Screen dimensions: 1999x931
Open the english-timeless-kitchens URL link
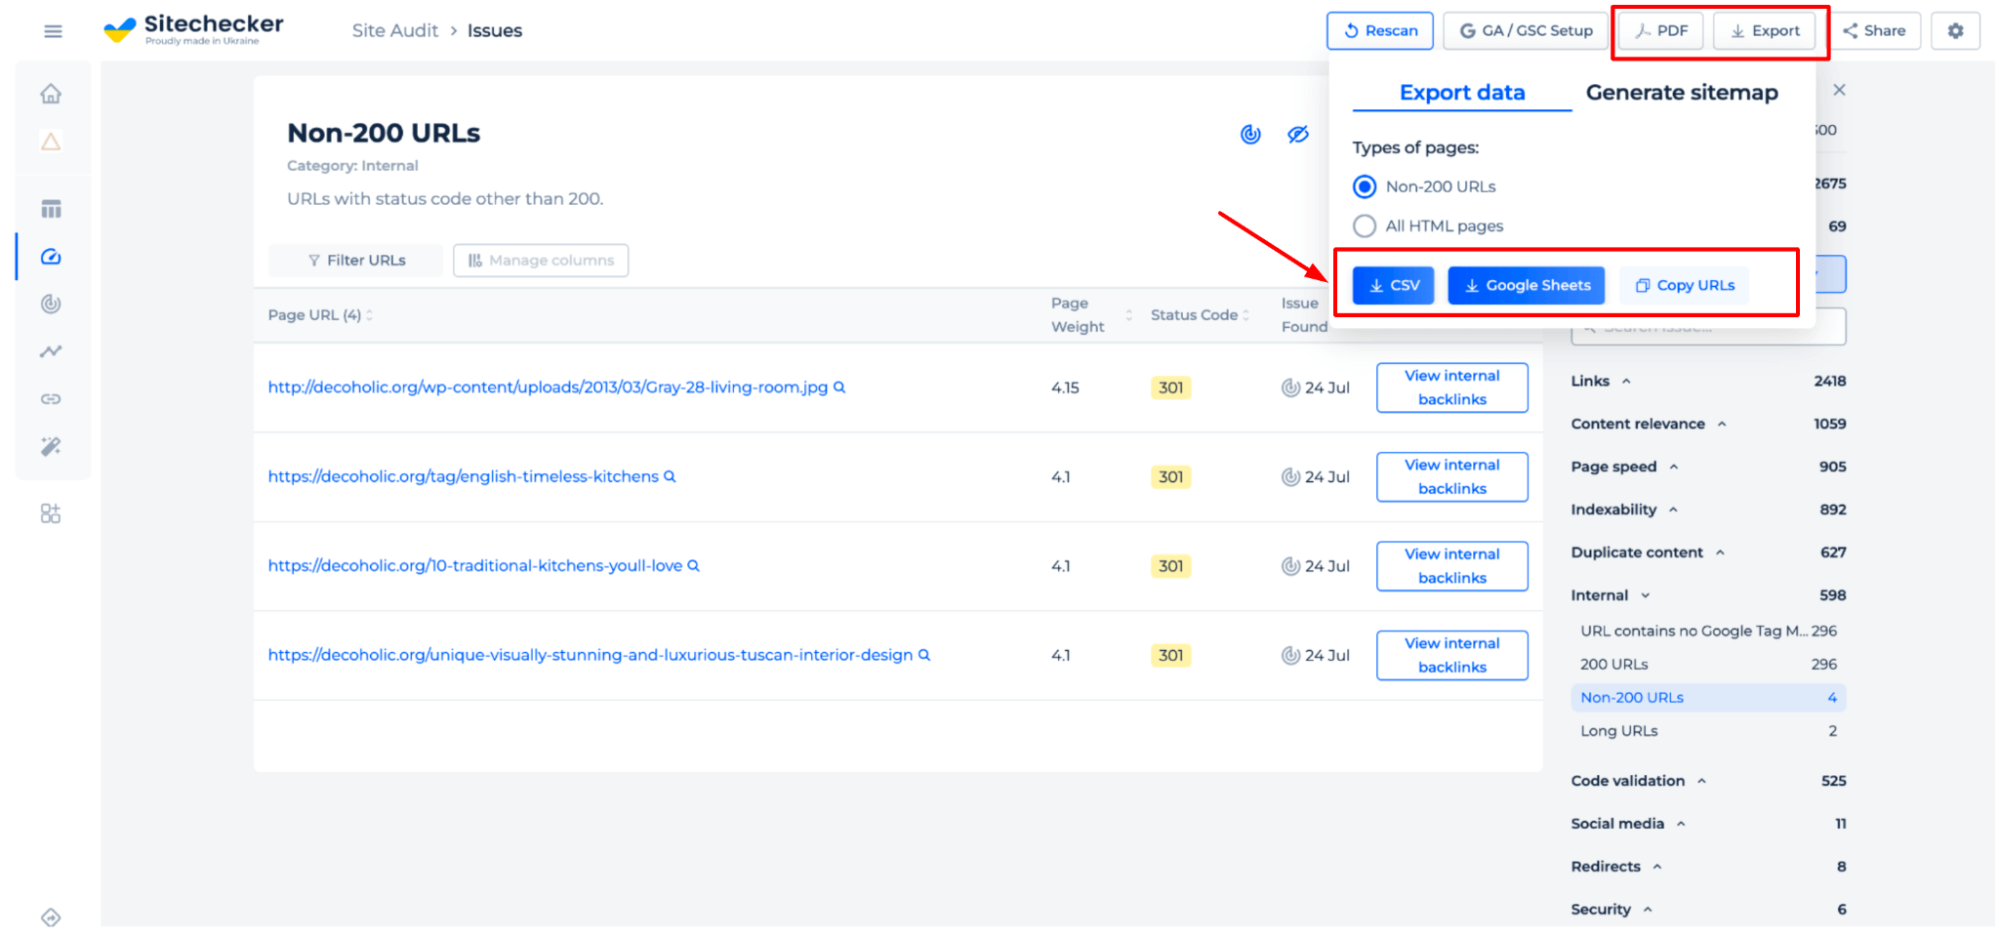coord(463,477)
